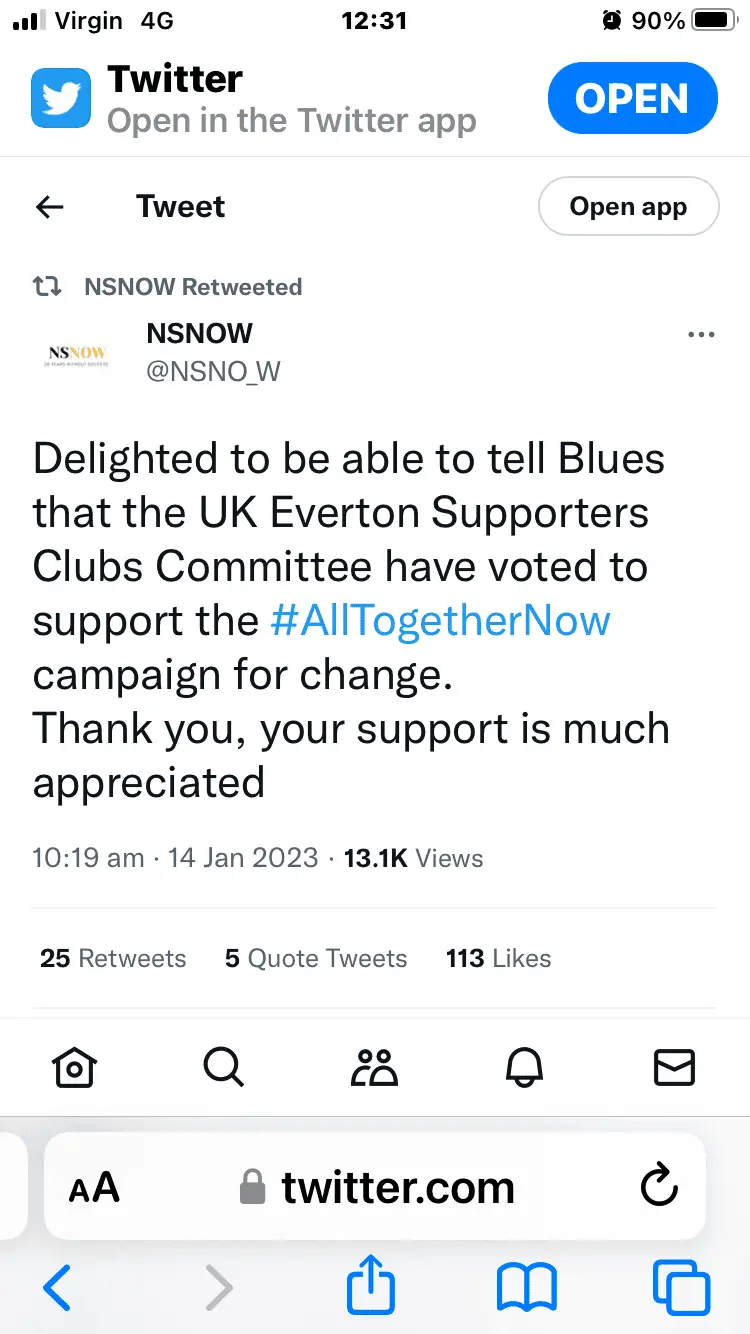This screenshot has width=750, height=1334.
Task: Open Twitter search with magnifier icon
Action: [223, 1068]
